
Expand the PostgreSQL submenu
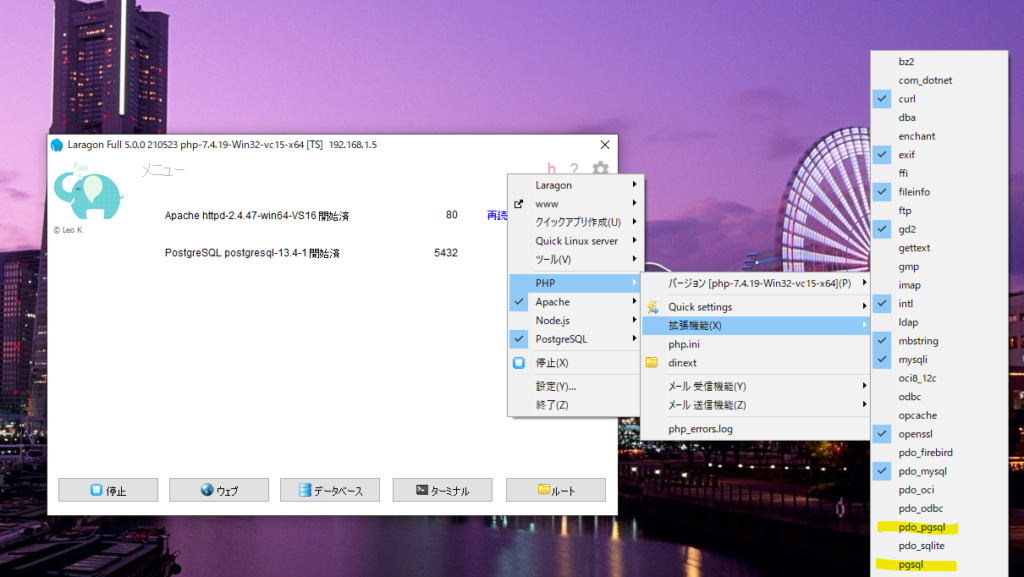pyautogui.click(x=575, y=339)
